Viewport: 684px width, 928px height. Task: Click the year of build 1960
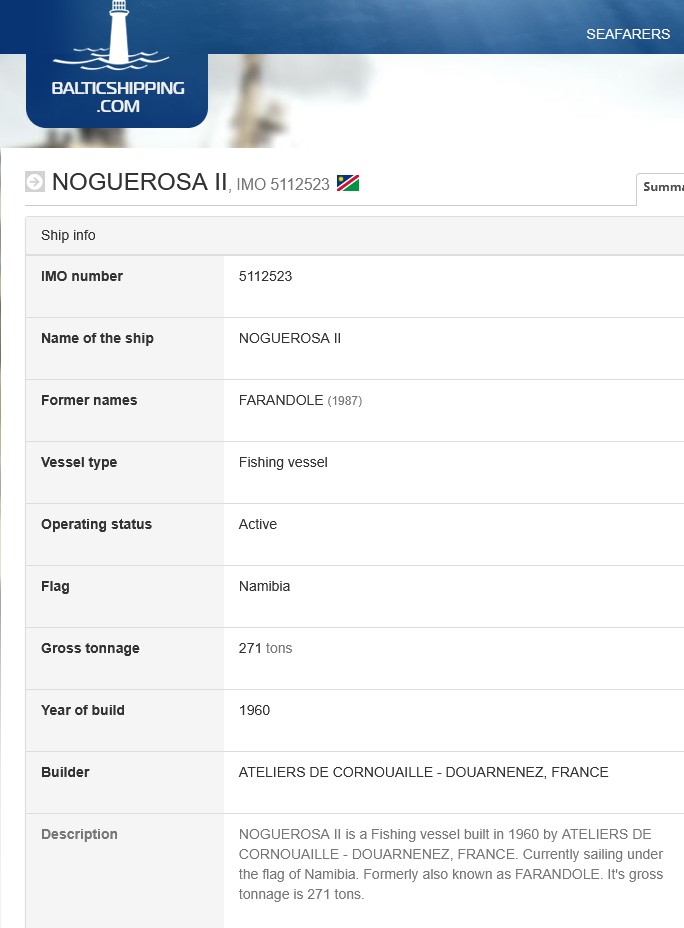254,710
